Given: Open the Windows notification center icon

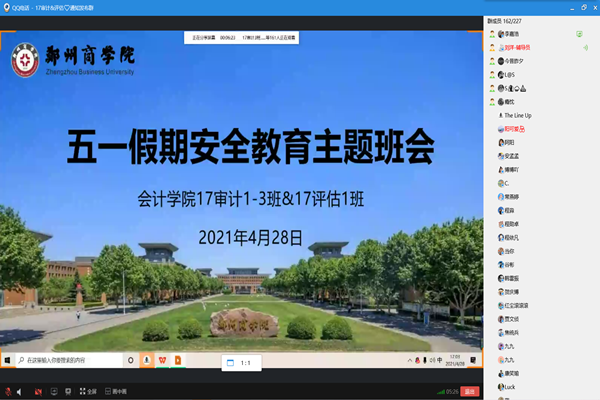Looking at the screenshot, I should pyautogui.click(x=473, y=360).
